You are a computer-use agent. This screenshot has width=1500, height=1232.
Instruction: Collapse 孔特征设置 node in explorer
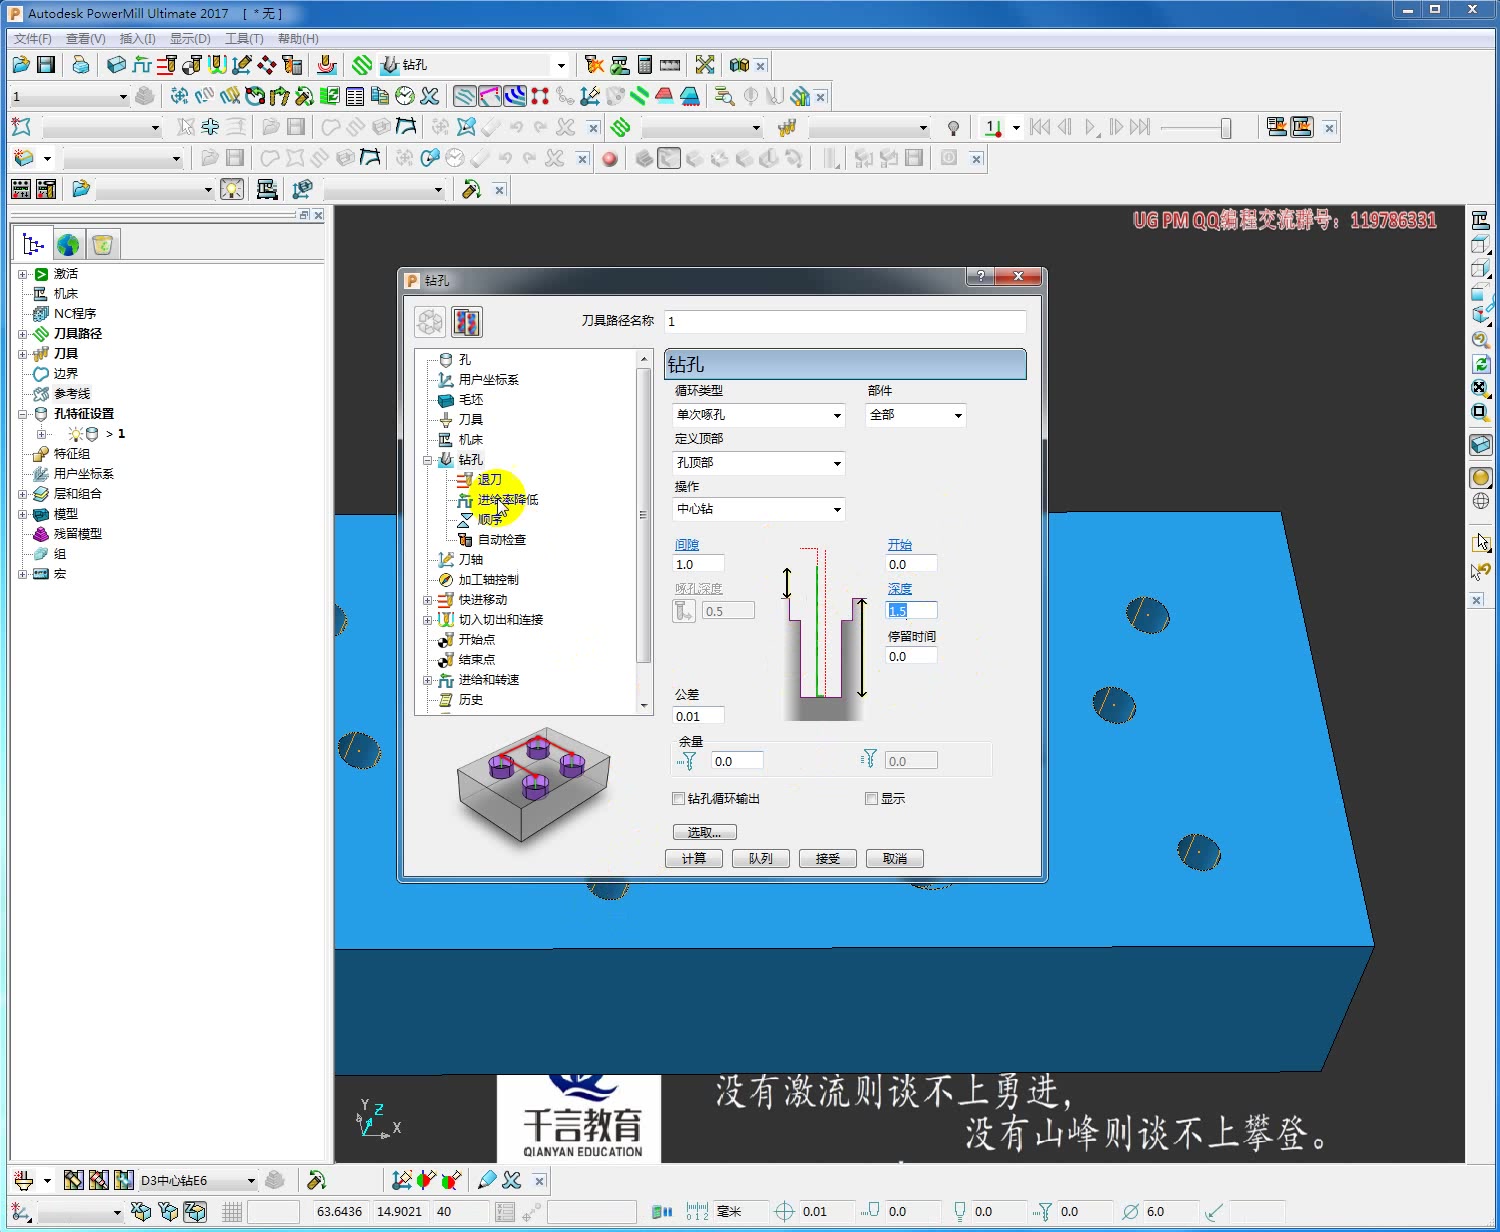pos(22,414)
